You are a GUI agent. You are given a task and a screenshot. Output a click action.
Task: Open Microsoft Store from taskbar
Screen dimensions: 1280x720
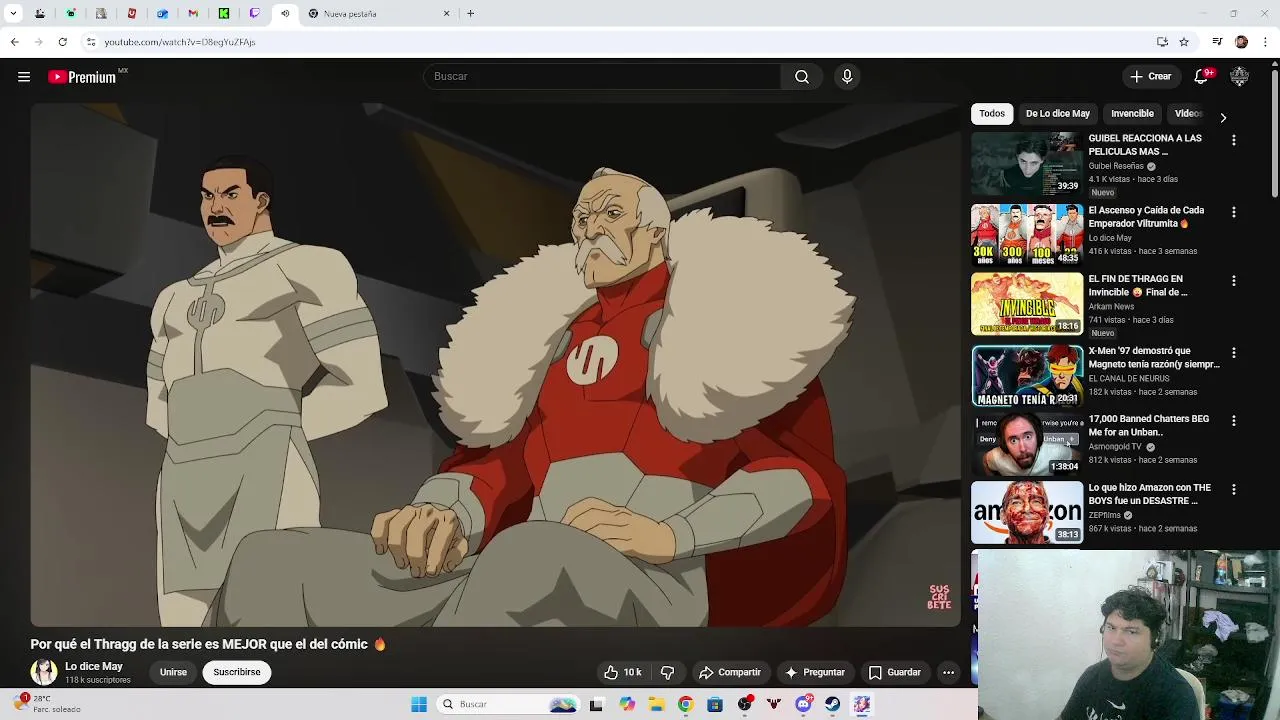point(715,704)
